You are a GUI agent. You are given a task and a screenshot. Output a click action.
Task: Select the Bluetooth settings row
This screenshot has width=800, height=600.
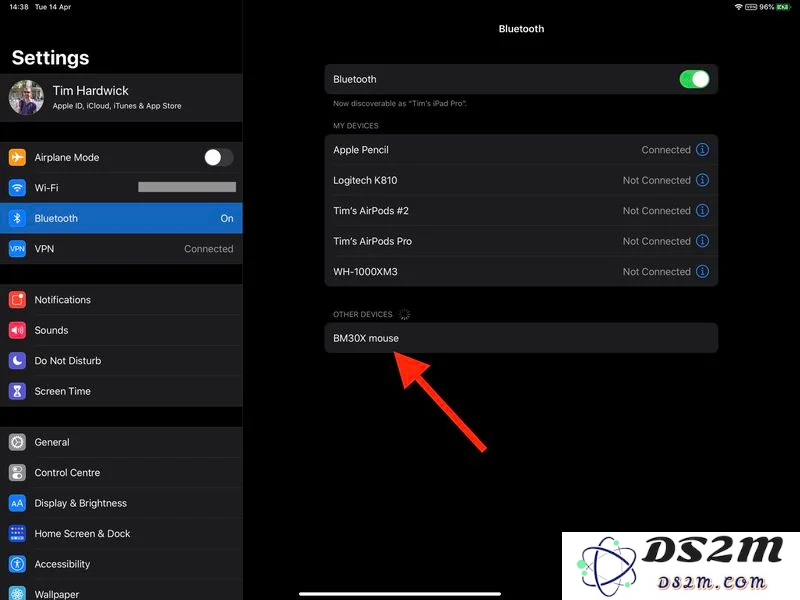pyautogui.click(x=121, y=218)
